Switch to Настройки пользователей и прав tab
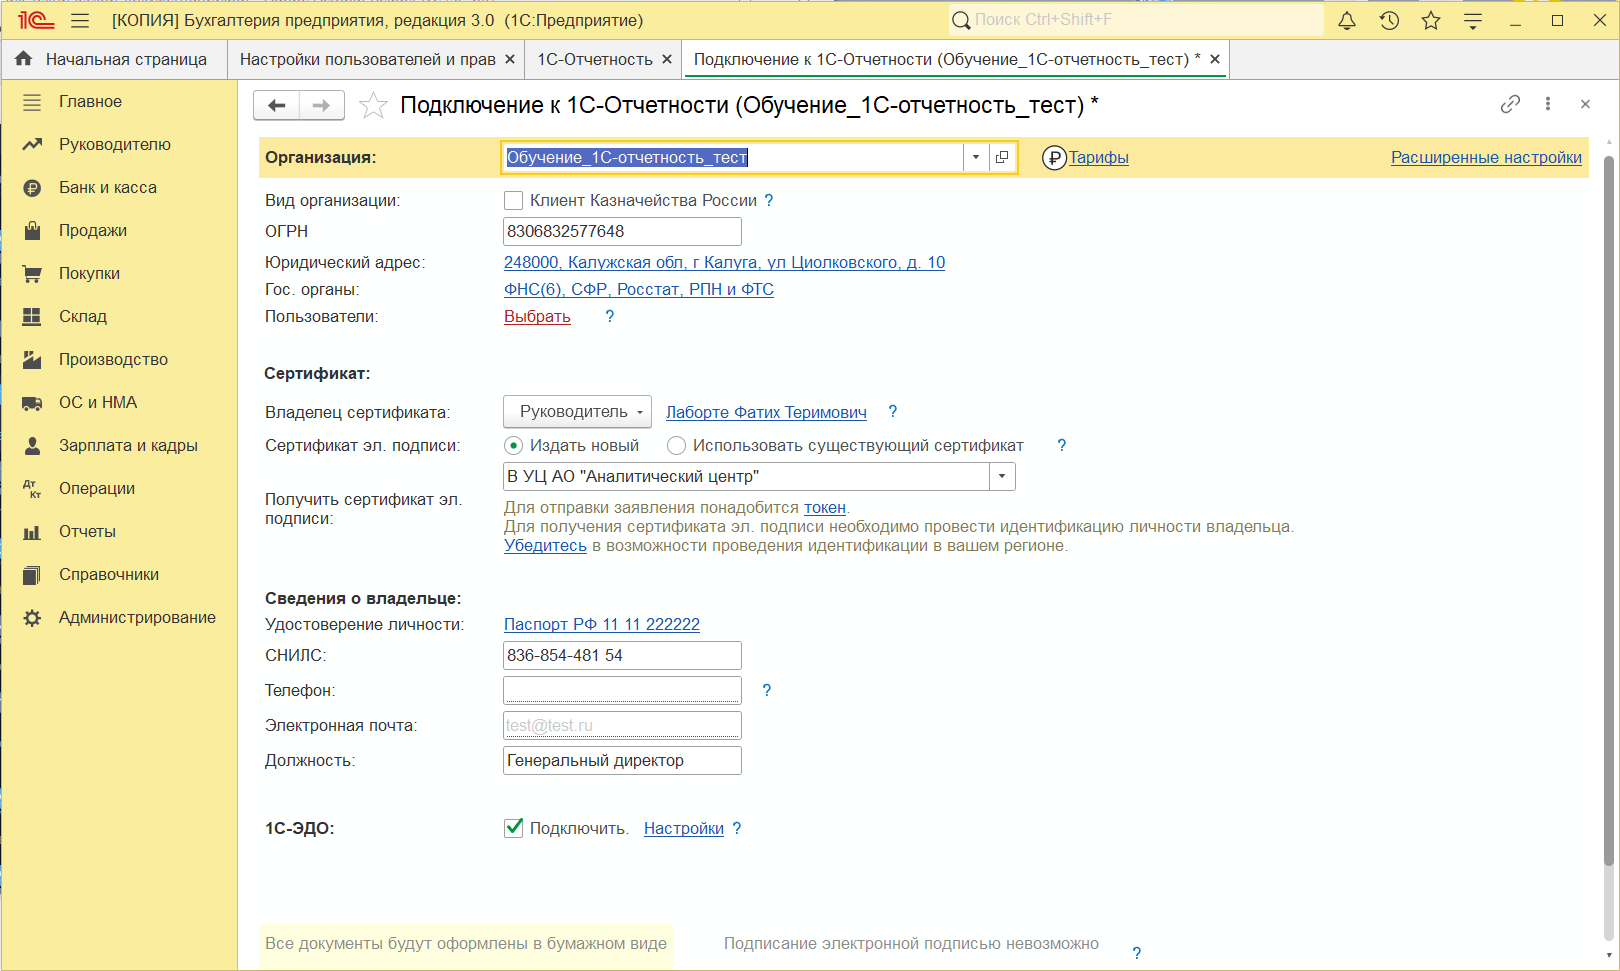The height and width of the screenshot is (971, 1620). 367,59
